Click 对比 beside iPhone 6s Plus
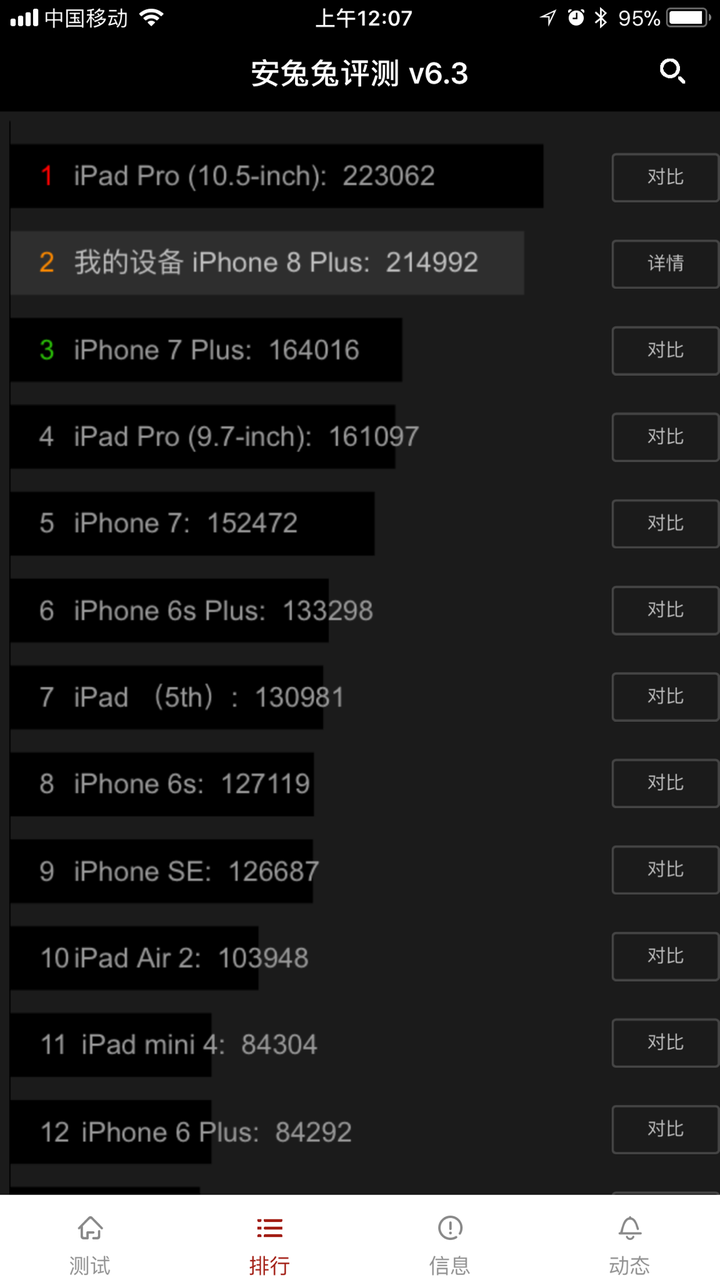The height and width of the screenshot is (1280, 720). [665, 610]
